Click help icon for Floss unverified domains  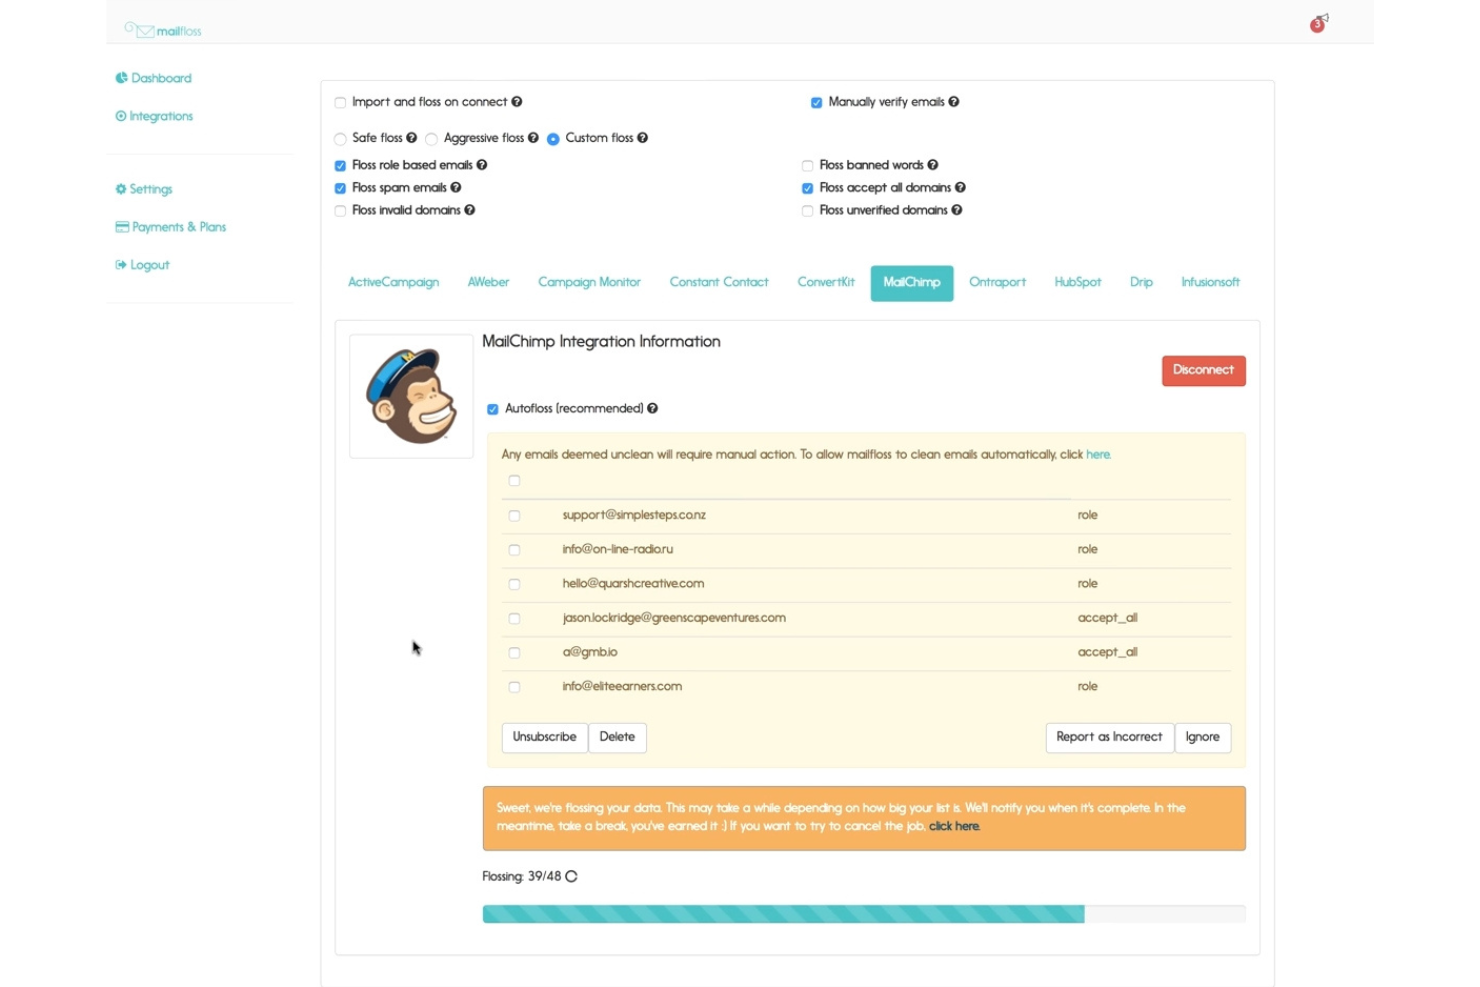click(x=957, y=210)
